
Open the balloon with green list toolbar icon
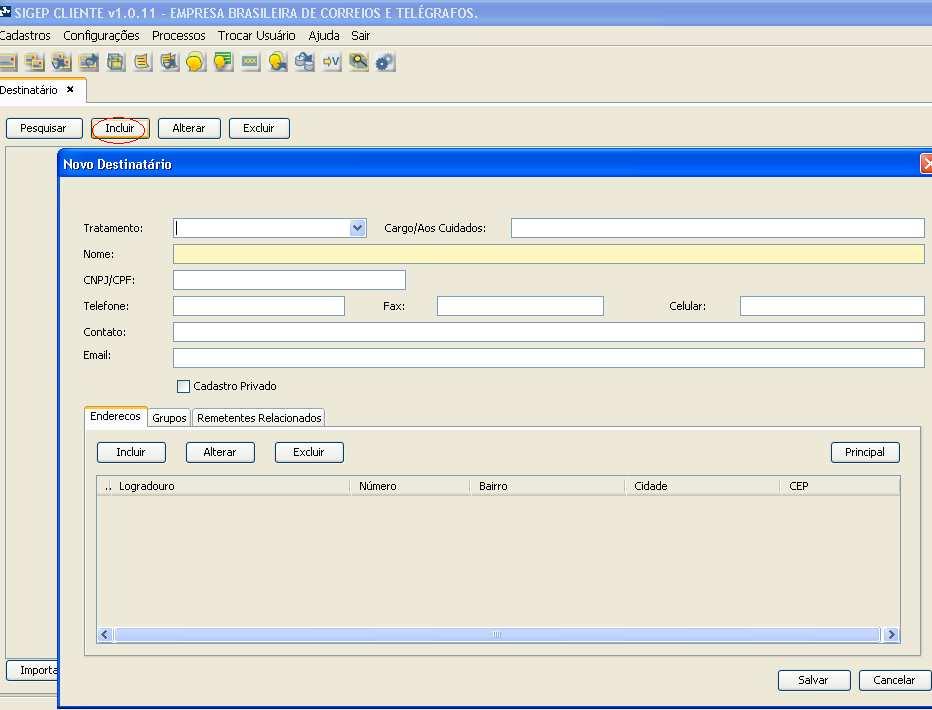click(x=223, y=61)
